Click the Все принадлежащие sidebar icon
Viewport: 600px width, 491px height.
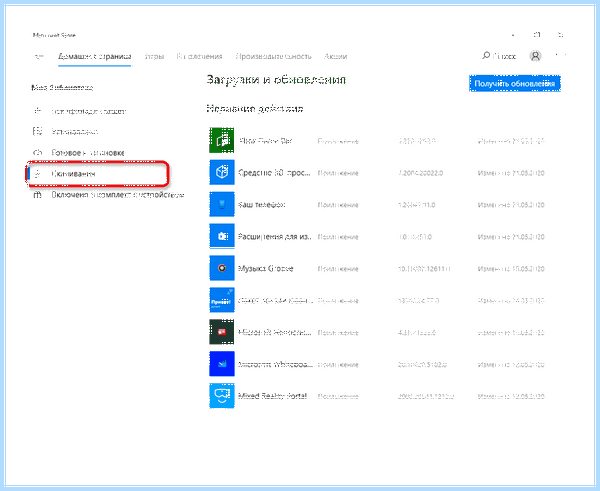(x=37, y=111)
